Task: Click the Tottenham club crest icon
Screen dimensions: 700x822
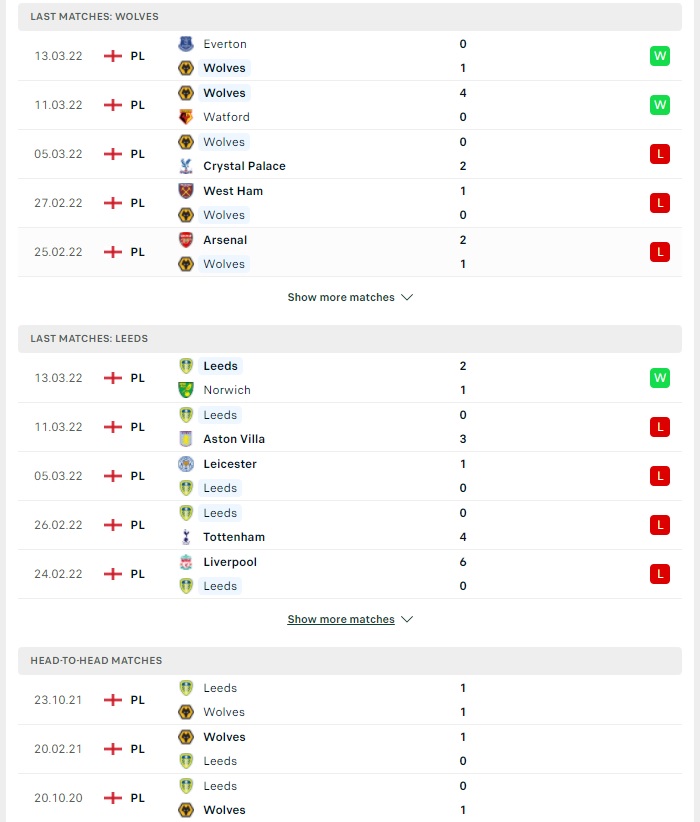Action: [x=186, y=537]
